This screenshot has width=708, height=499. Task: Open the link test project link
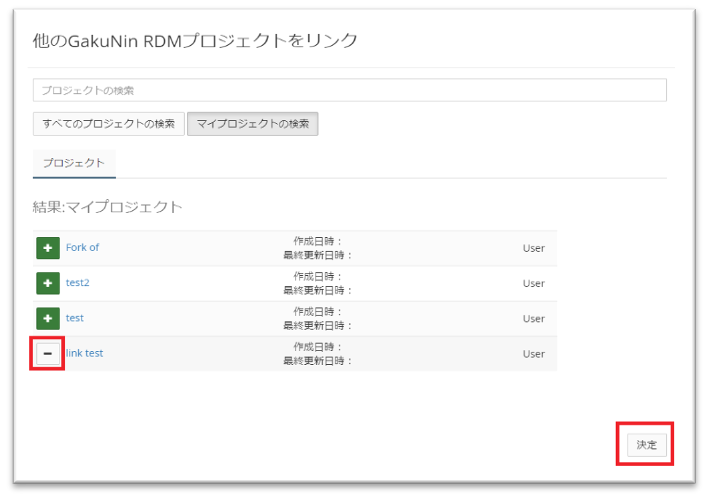84,353
